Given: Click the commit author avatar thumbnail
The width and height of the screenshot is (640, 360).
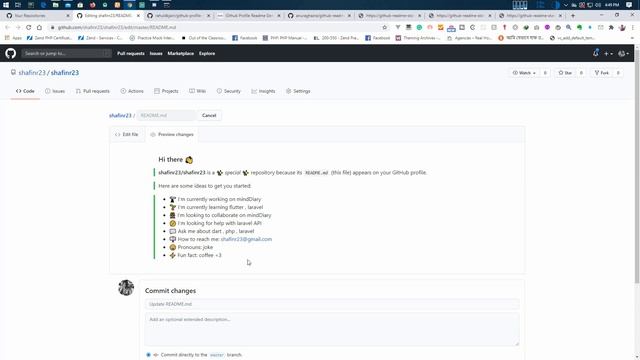Looking at the screenshot, I should pos(126,288).
